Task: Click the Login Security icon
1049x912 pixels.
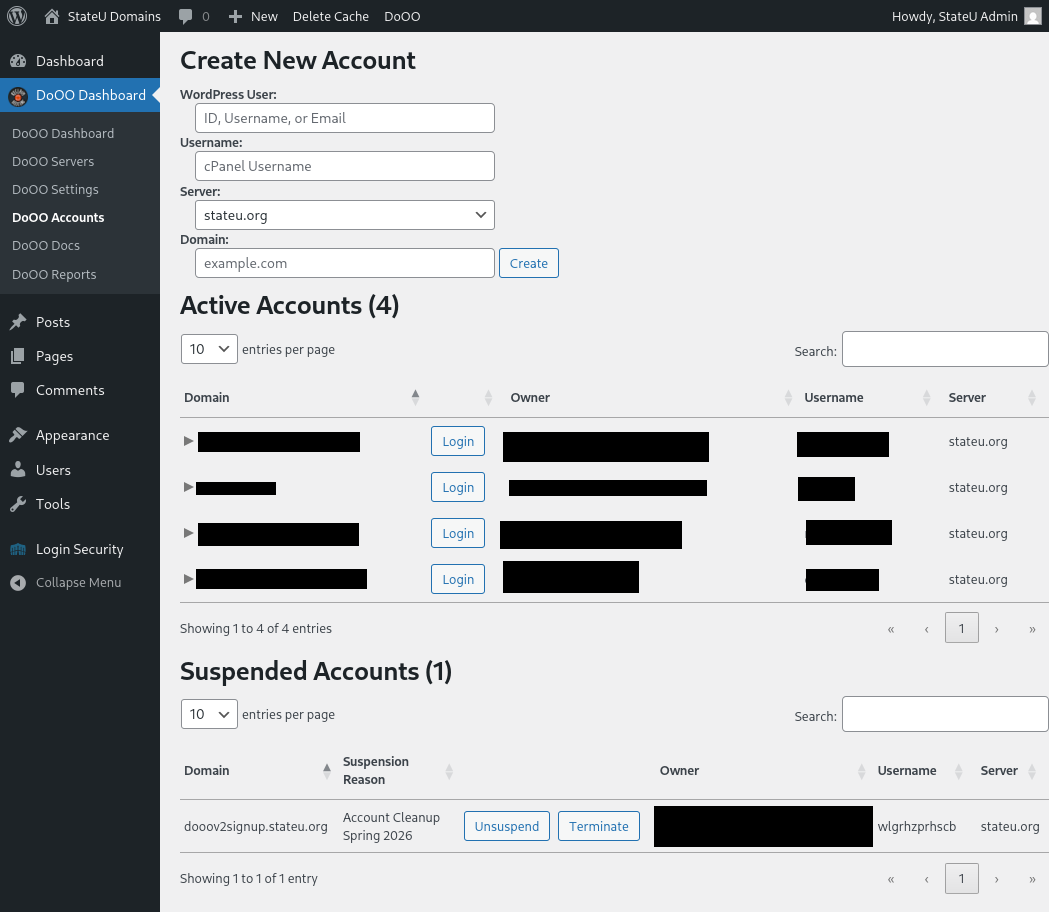Action: click(x=18, y=549)
